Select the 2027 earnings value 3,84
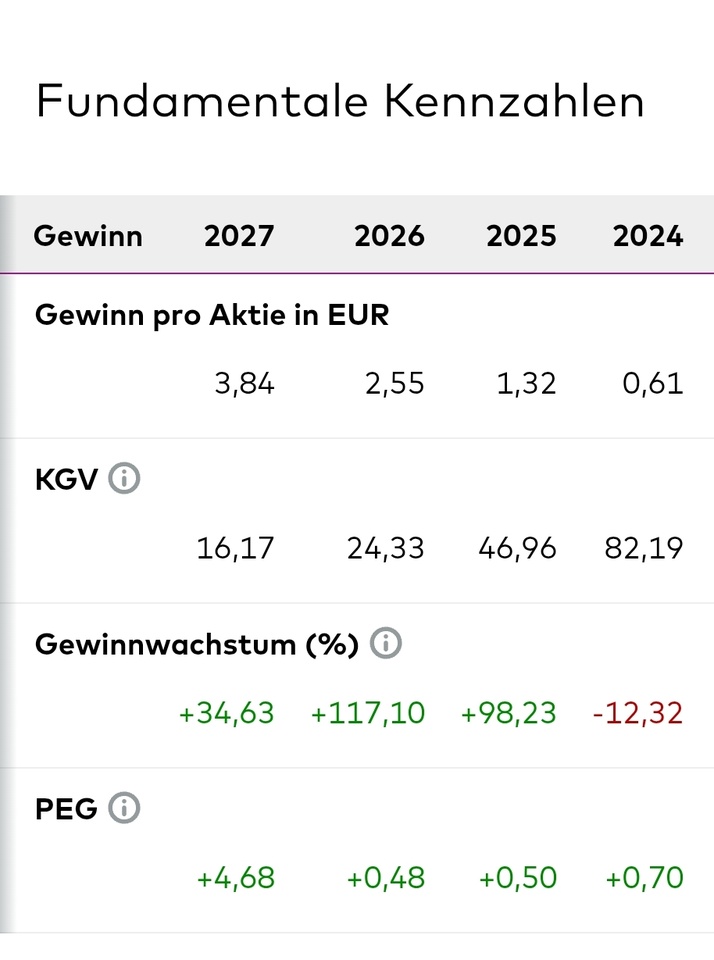714x960 pixels. pyautogui.click(x=244, y=384)
